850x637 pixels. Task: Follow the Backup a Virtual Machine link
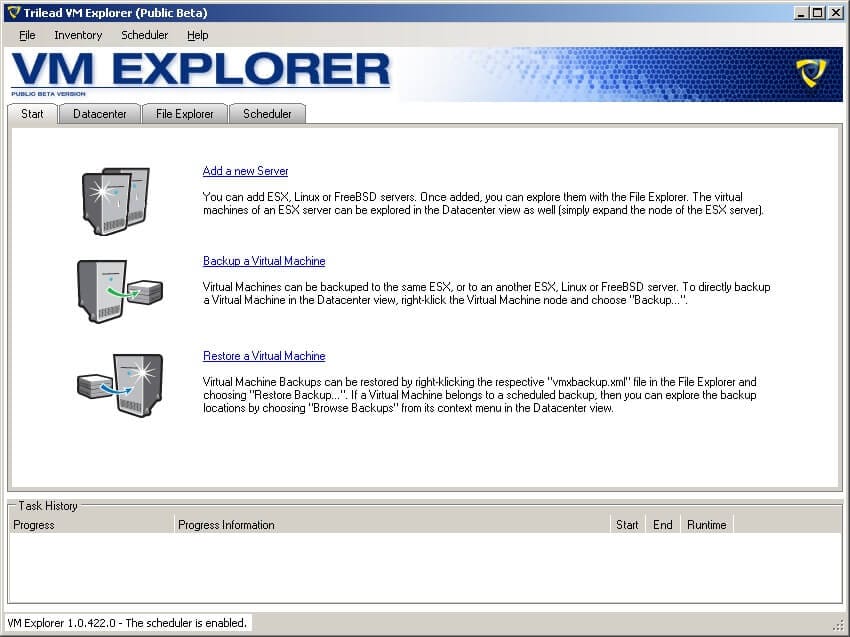264,261
